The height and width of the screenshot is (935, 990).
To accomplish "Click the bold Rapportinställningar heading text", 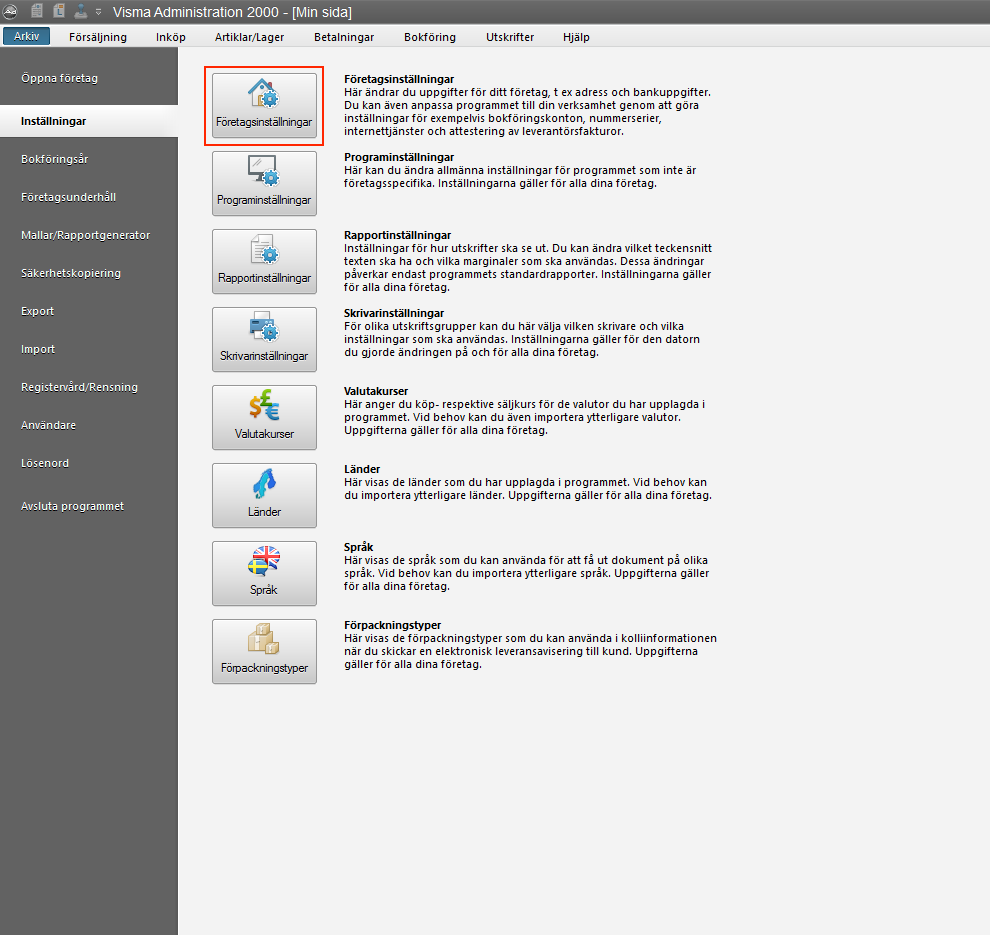I will (x=398, y=235).
